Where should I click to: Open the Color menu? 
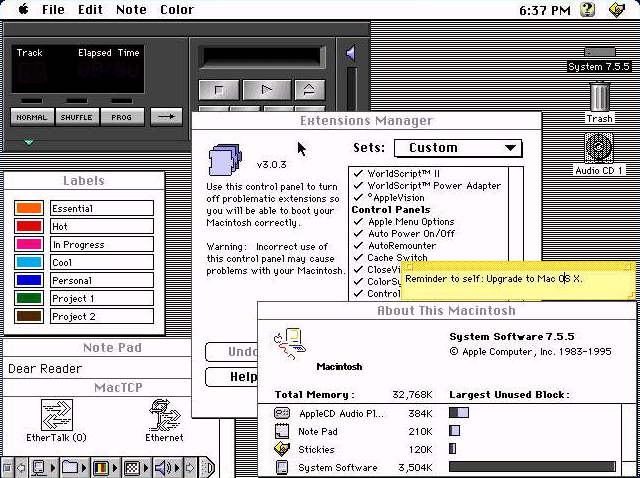[x=177, y=9]
